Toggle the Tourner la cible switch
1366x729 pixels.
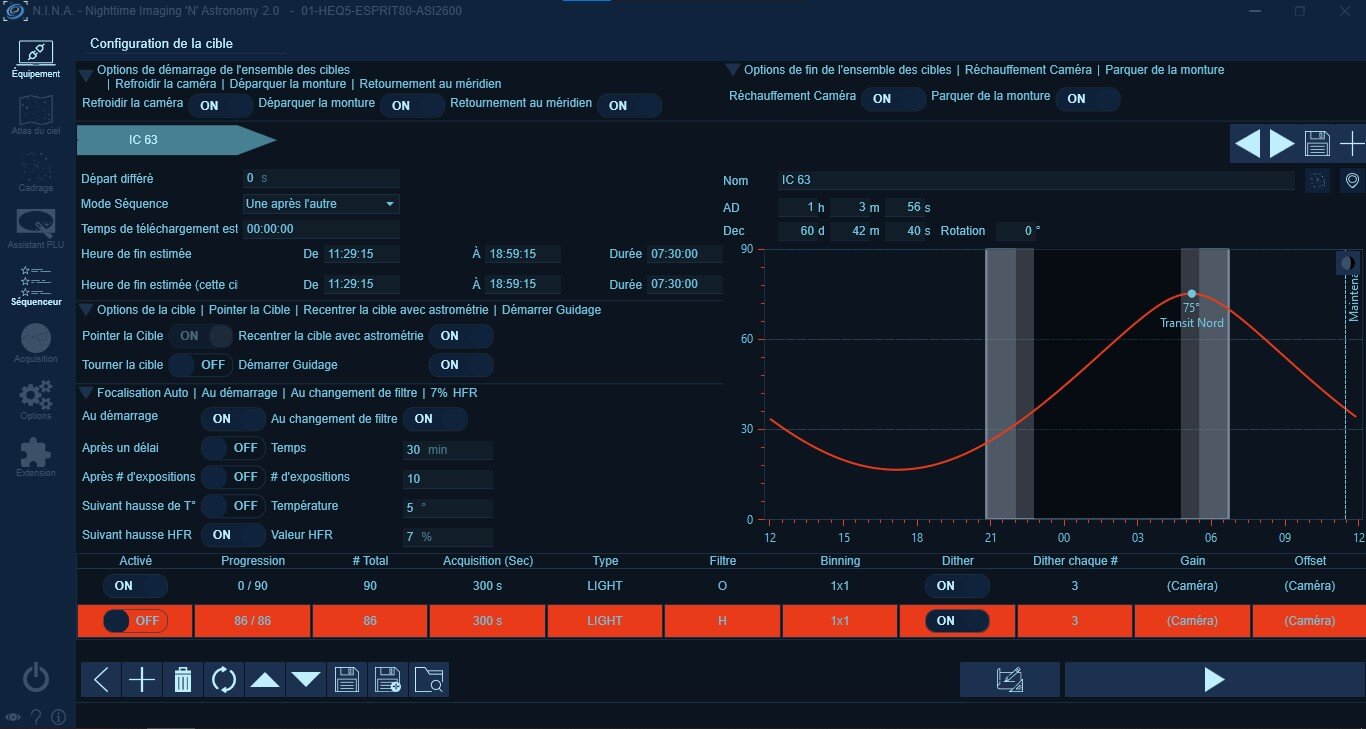pyautogui.click(x=201, y=365)
